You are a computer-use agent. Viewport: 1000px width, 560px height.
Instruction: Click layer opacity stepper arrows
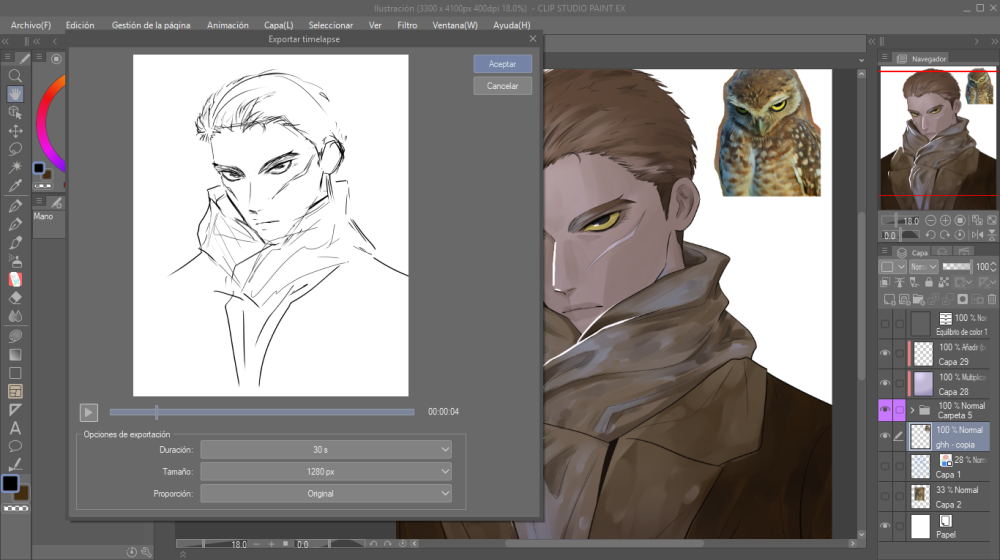point(994,267)
